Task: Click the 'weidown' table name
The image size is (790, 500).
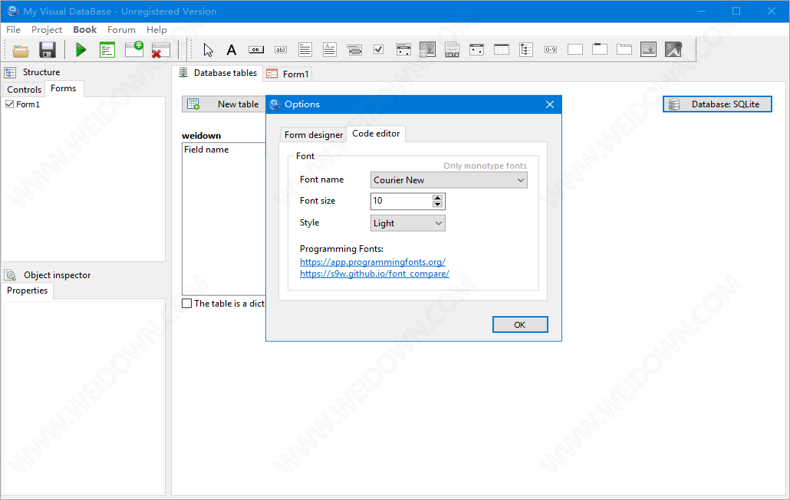Action: point(201,136)
